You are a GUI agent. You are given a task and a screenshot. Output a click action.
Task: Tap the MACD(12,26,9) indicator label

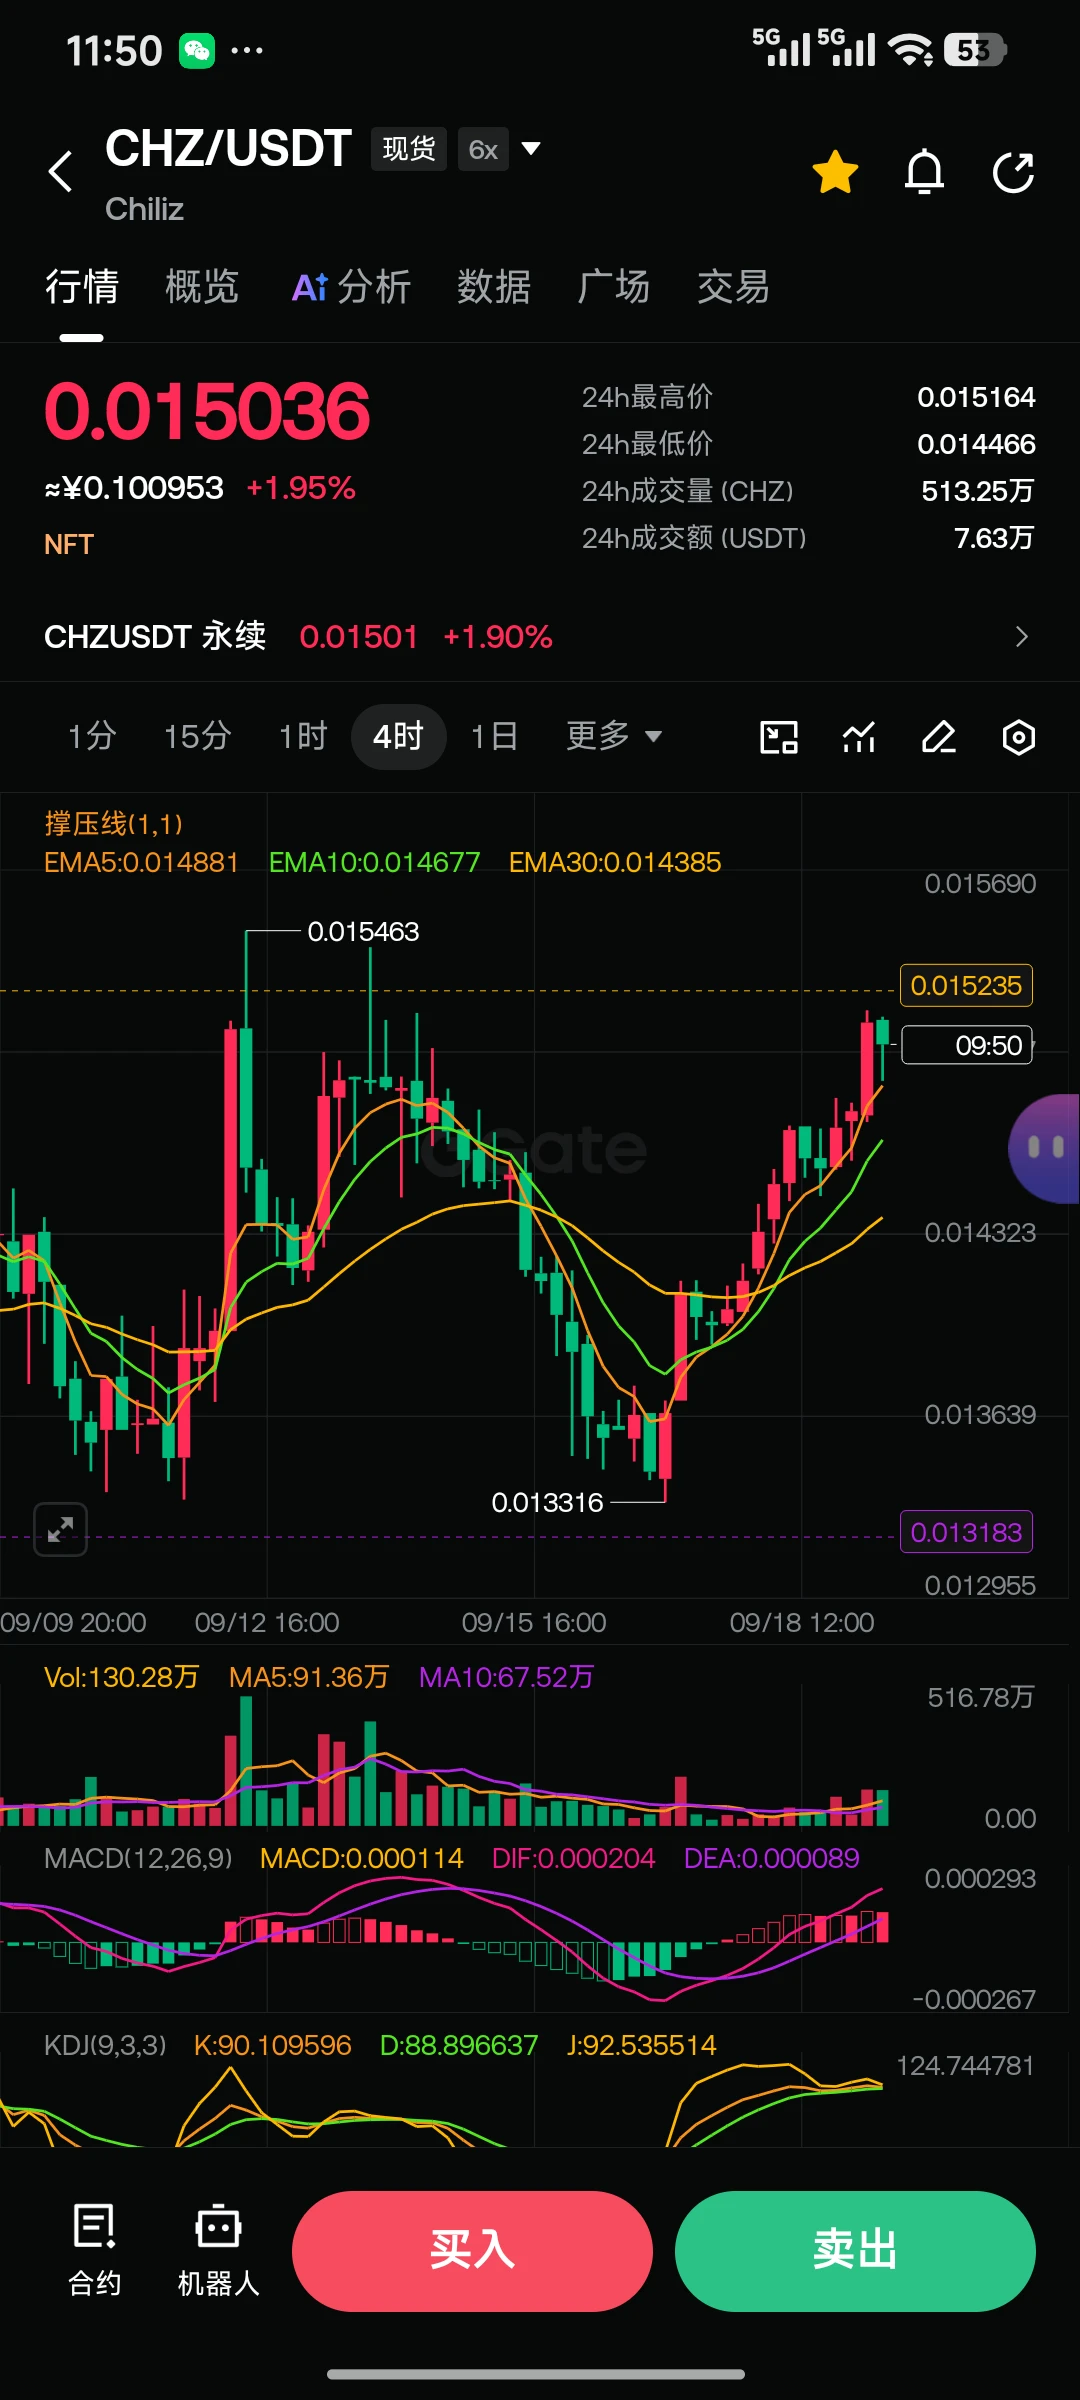(138, 1858)
